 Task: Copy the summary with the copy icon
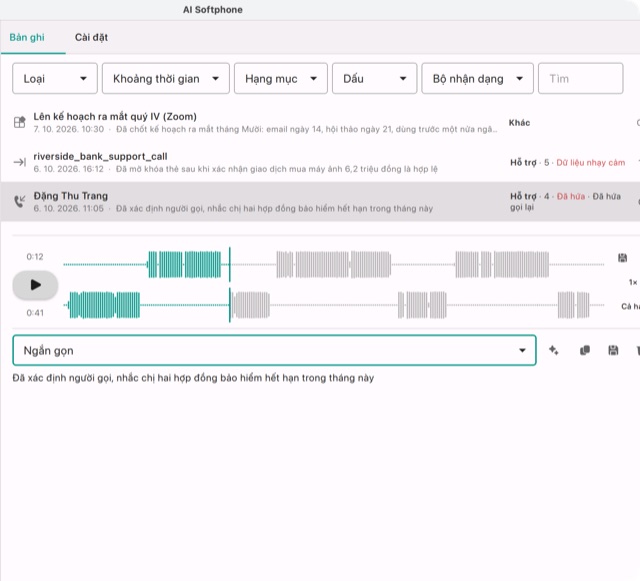[x=584, y=350]
